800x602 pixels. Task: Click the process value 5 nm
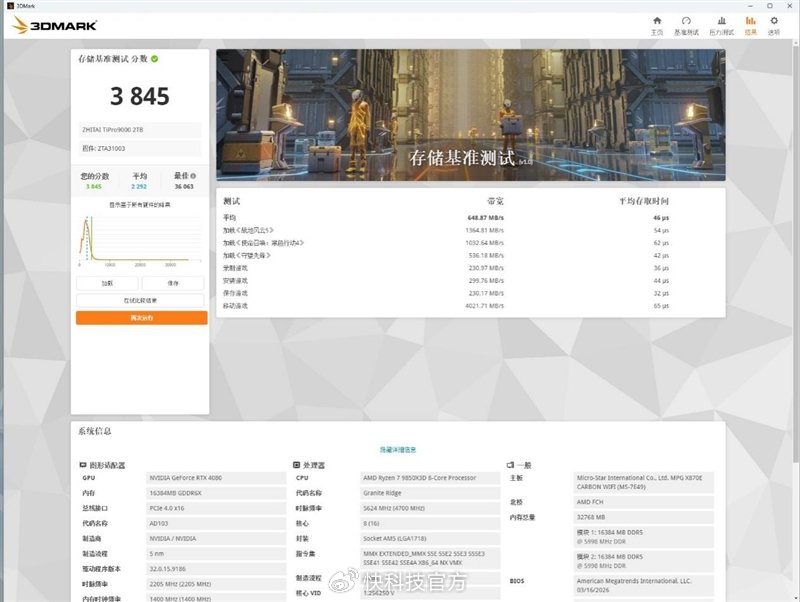(x=216, y=554)
